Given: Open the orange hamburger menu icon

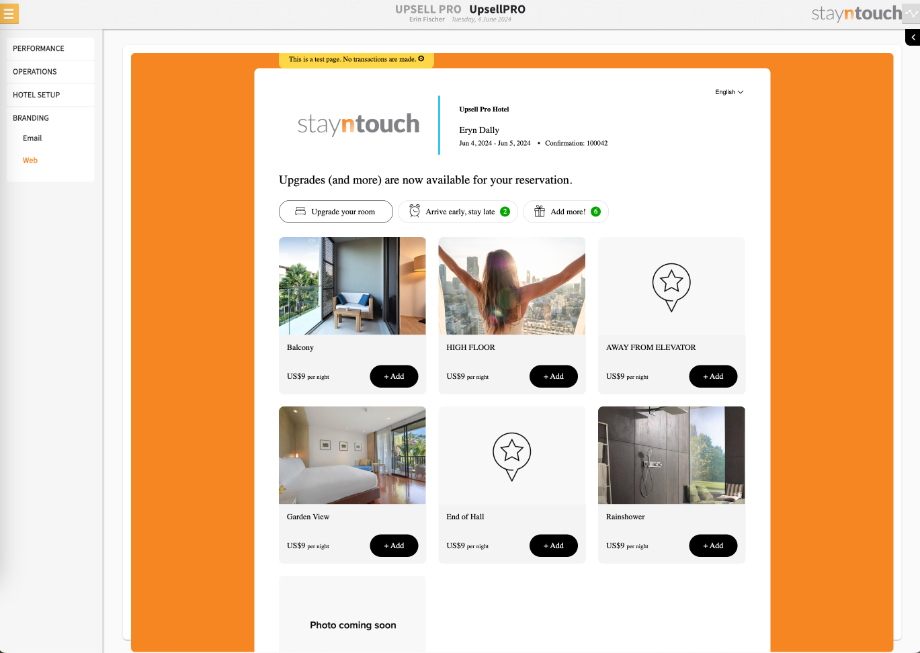Looking at the screenshot, I should [9, 13].
